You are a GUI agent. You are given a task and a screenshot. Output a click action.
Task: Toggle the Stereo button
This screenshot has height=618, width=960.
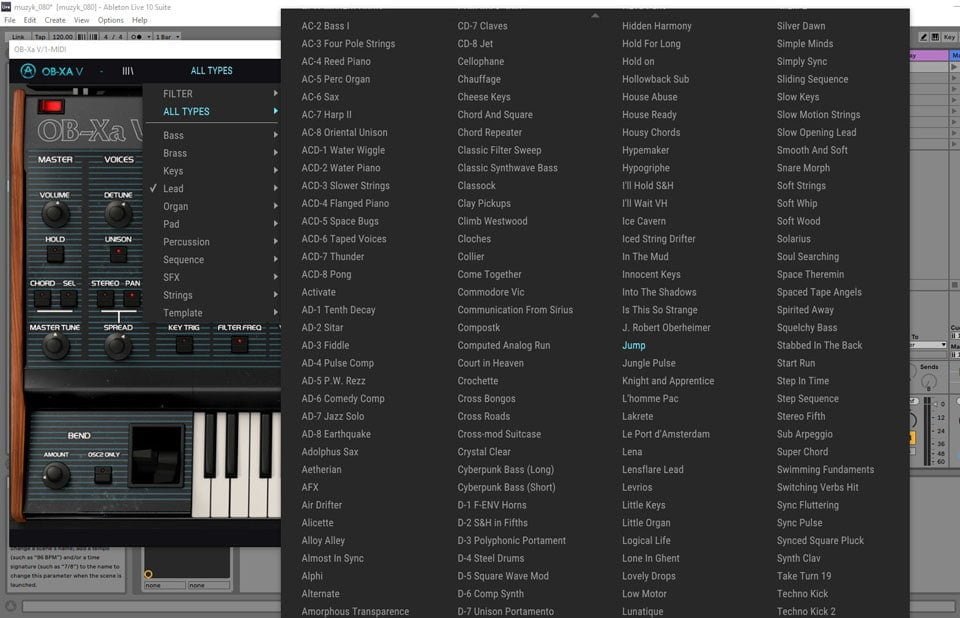point(105,298)
